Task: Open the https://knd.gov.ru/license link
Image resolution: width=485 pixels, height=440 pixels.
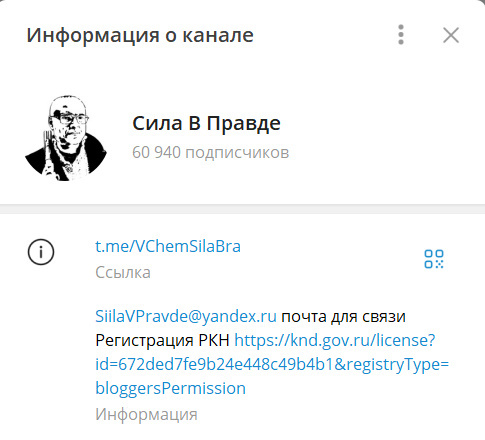Action: tap(335, 340)
